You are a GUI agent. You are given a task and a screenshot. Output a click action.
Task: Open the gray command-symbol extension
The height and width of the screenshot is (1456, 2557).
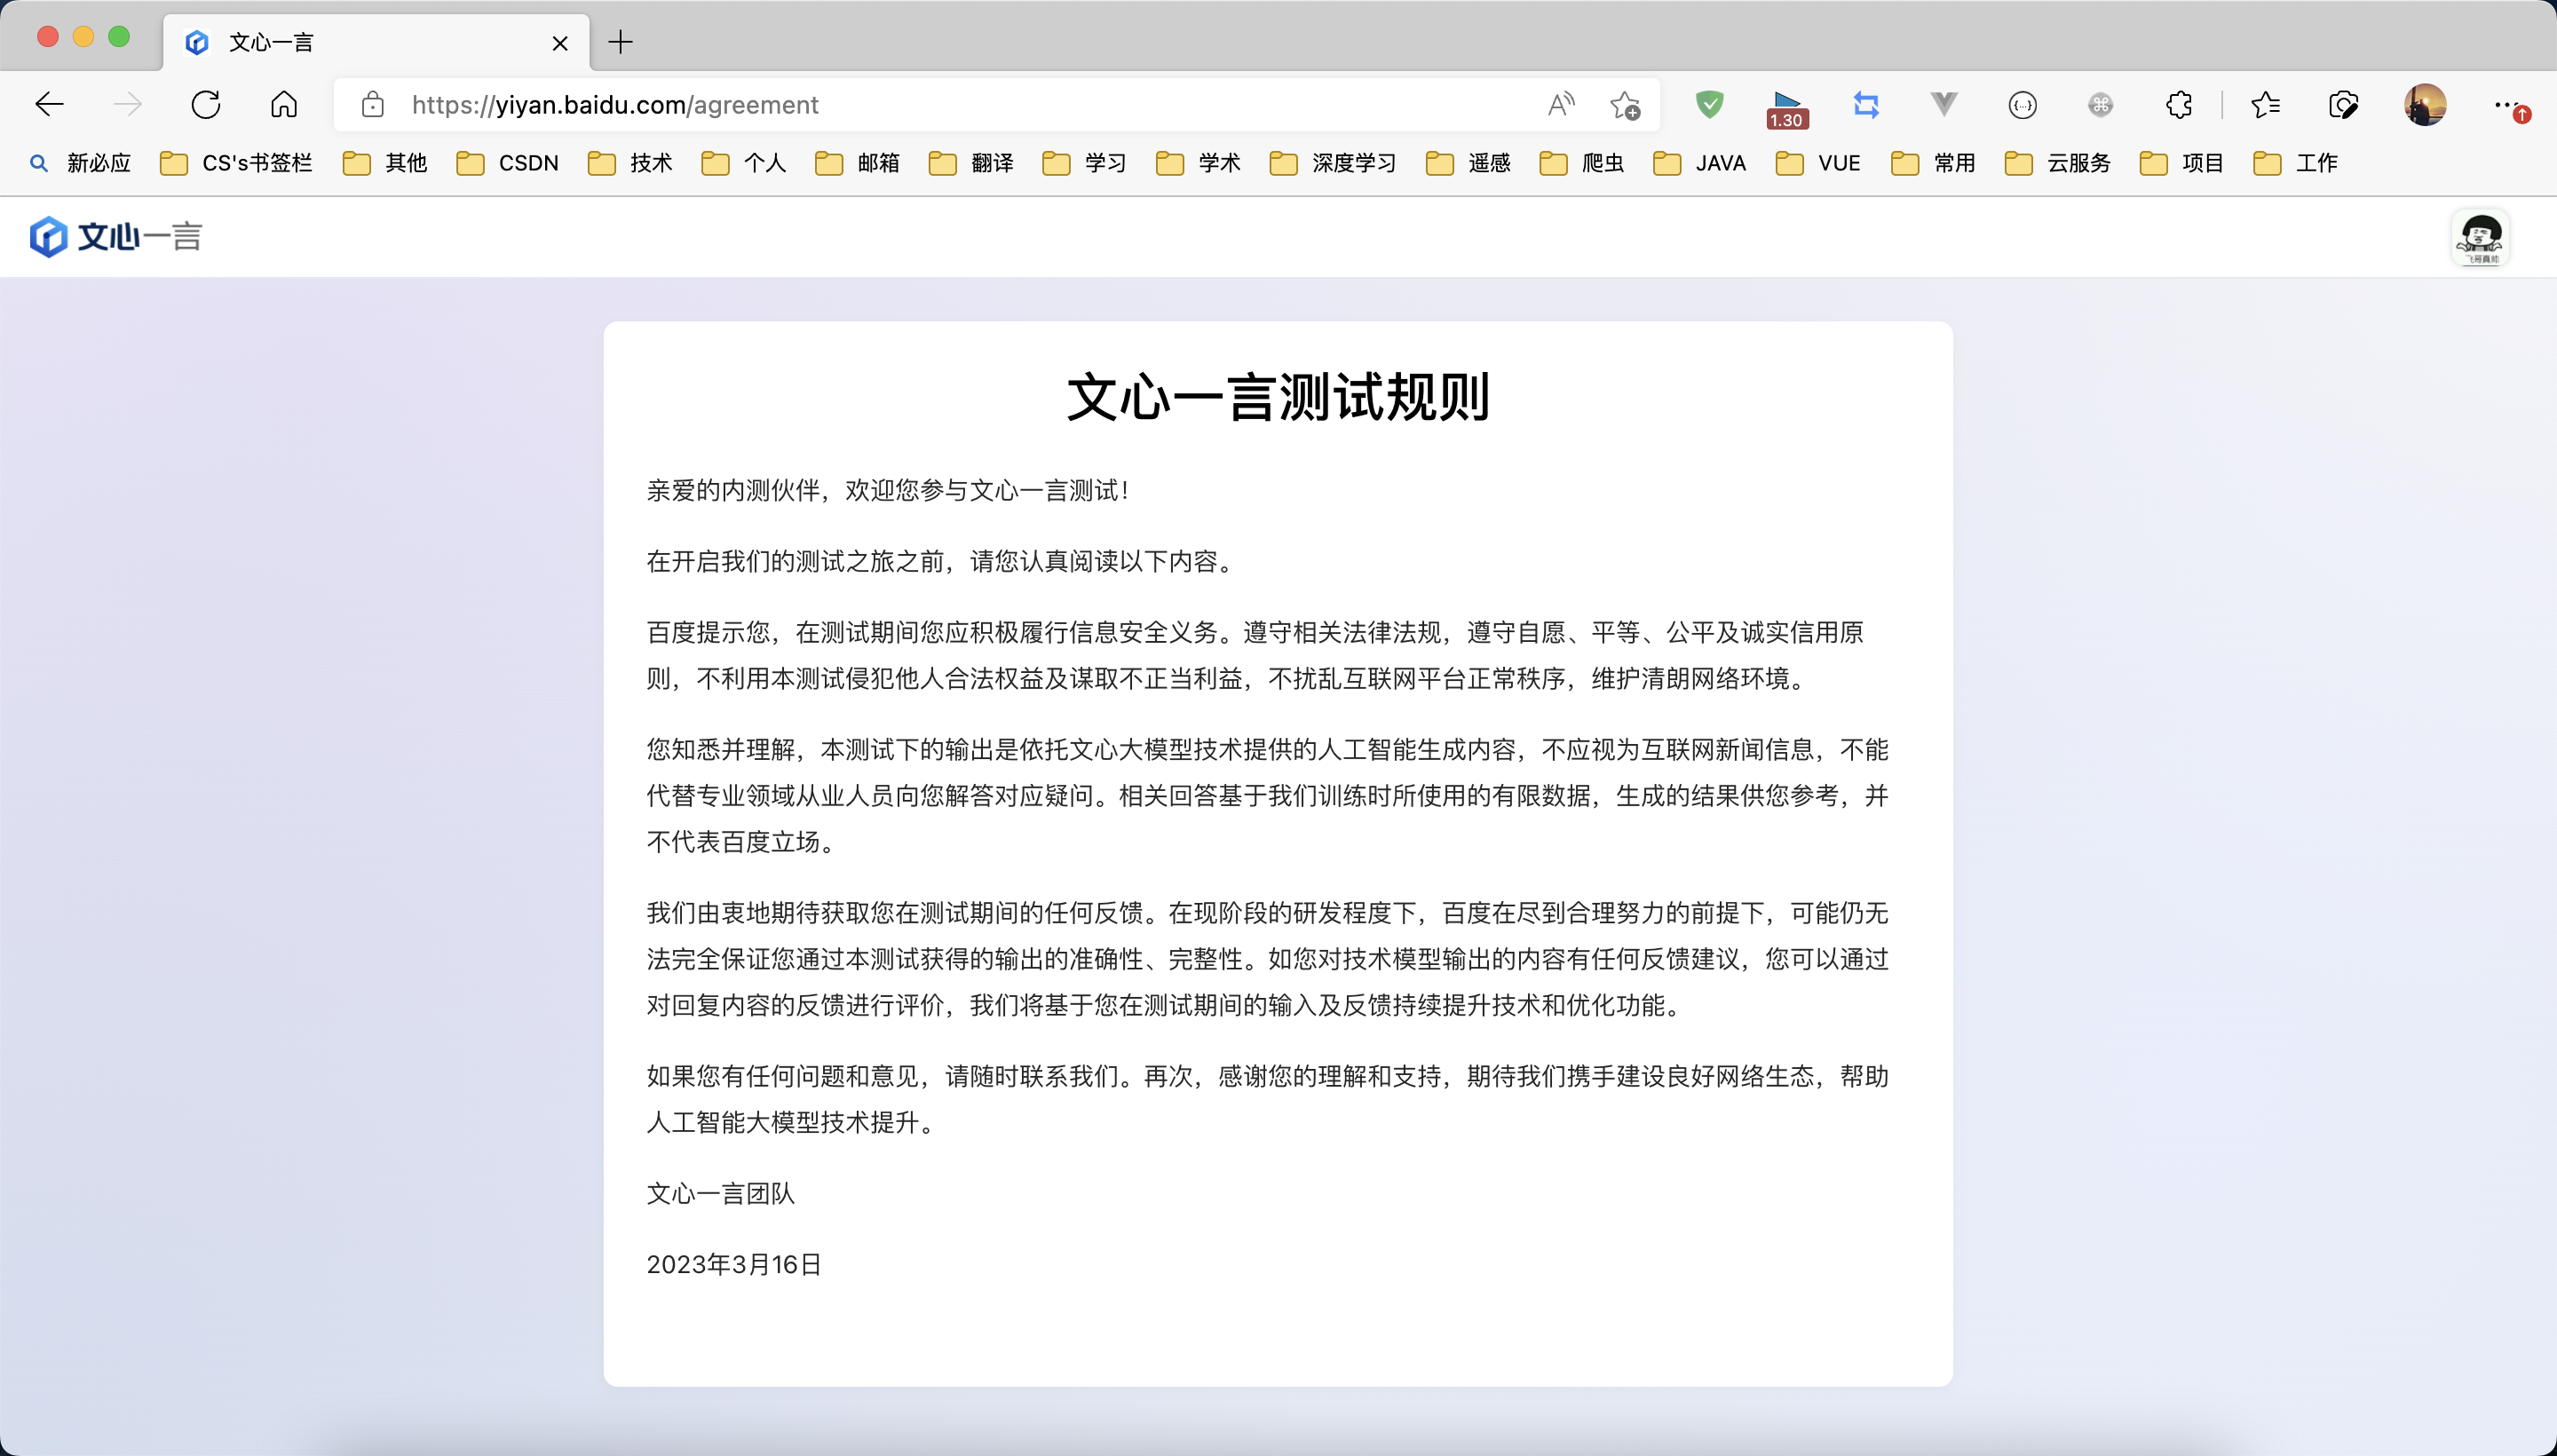pyautogui.click(x=2100, y=104)
